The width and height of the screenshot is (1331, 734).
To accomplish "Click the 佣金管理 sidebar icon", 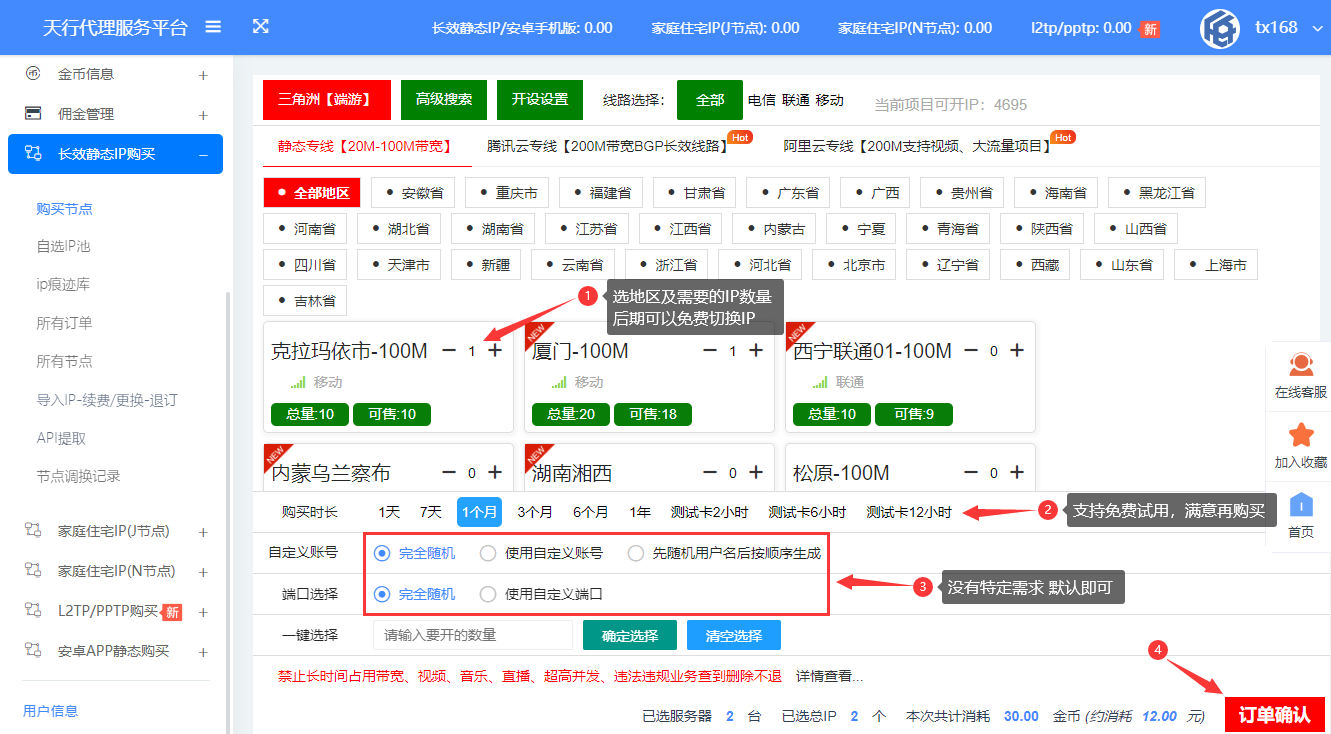I will click(x=33, y=112).
